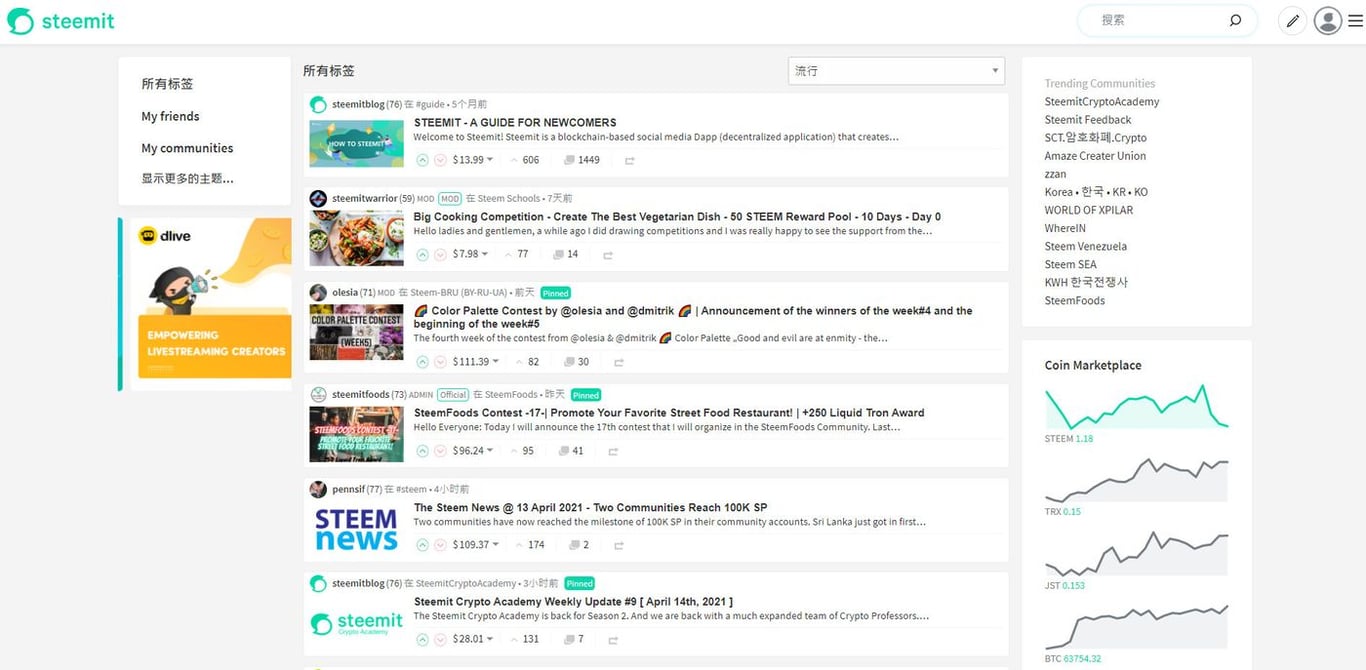
Task: Open title 'STEEMIT - A GUIDE FOR NEWCOMERS'
Action: click(515, 123)
